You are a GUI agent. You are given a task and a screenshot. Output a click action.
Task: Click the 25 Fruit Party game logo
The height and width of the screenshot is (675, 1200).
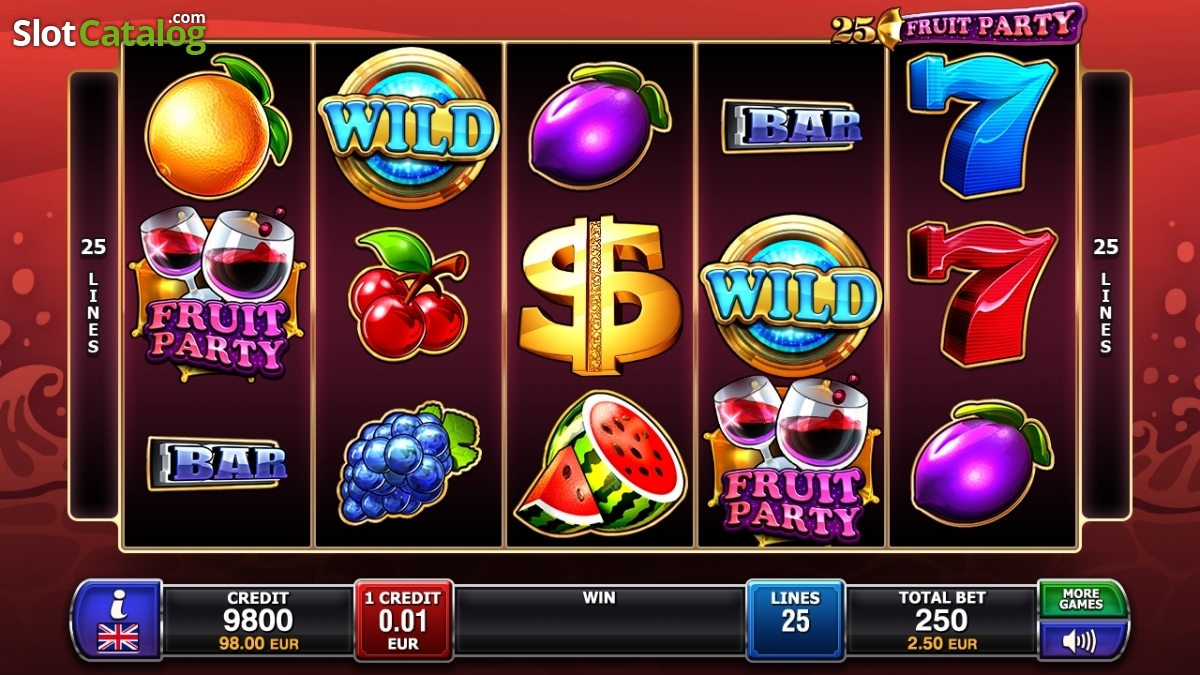click(957, 25)
